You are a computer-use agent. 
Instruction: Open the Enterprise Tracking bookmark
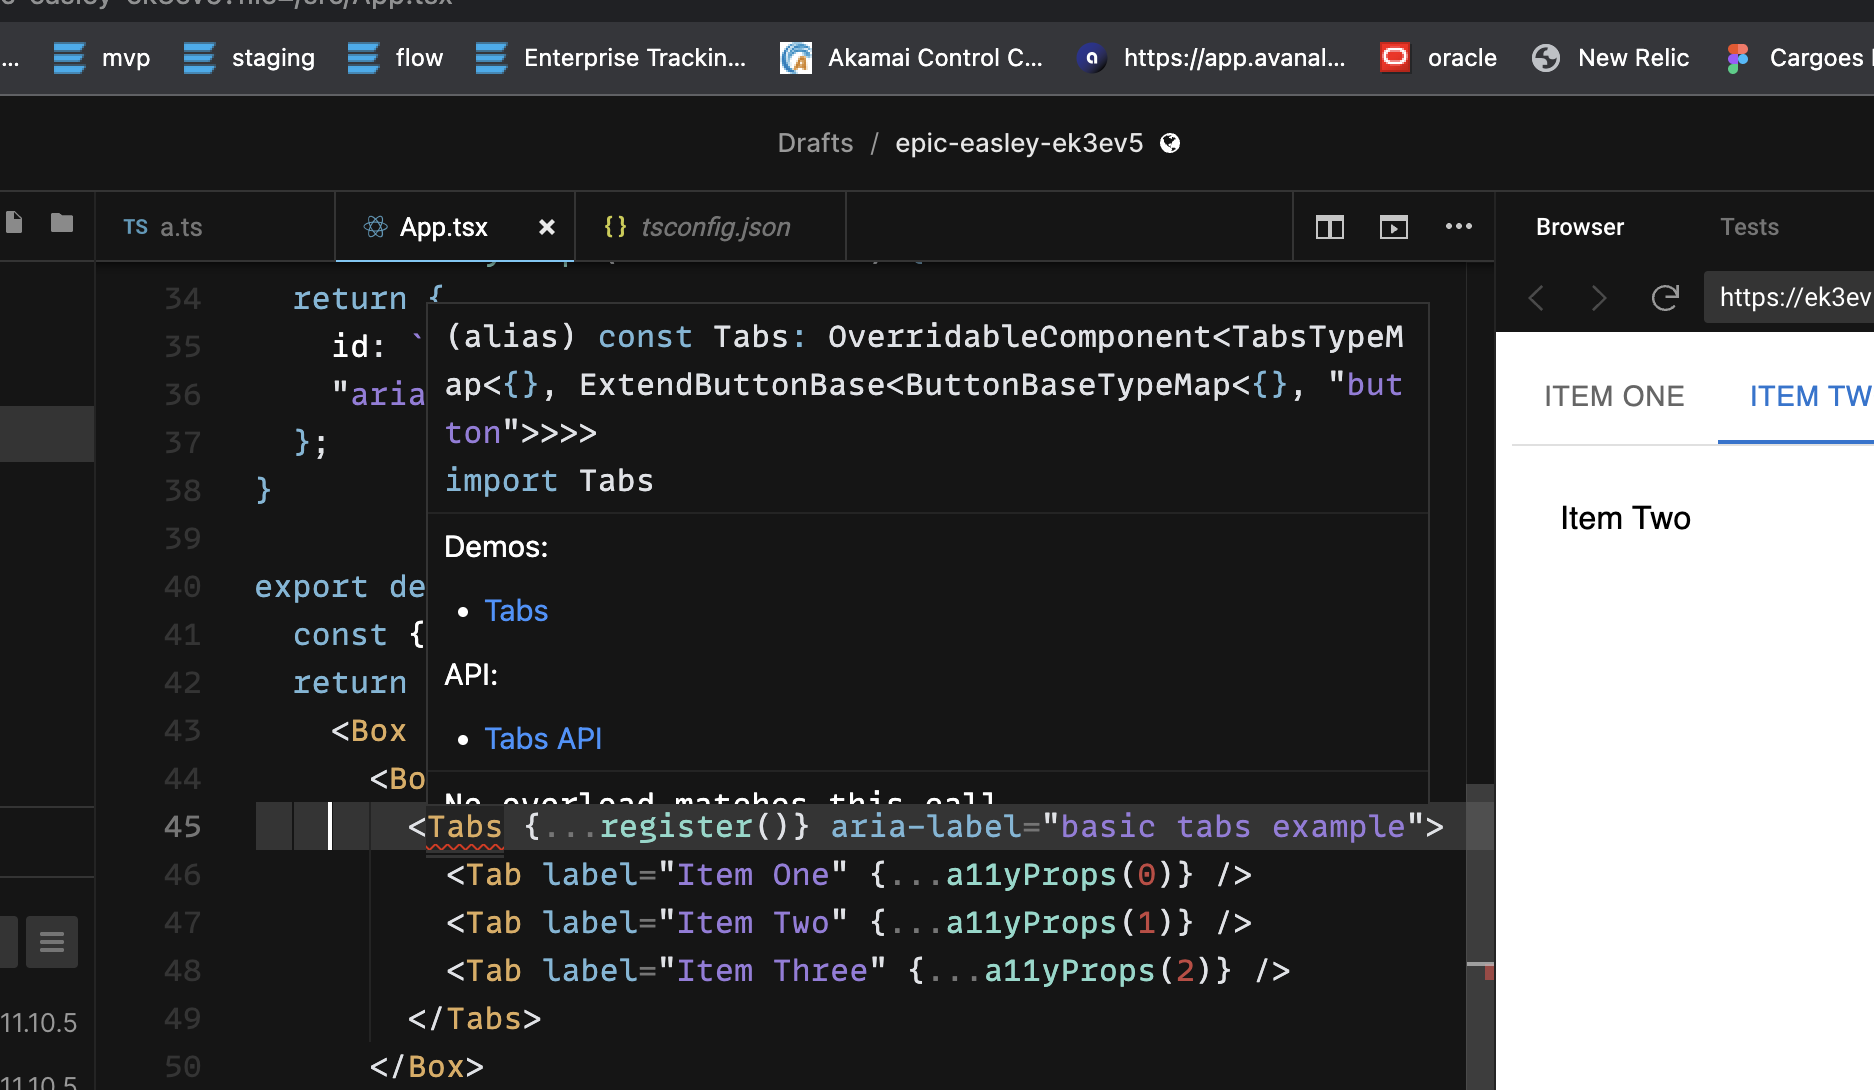610,58
